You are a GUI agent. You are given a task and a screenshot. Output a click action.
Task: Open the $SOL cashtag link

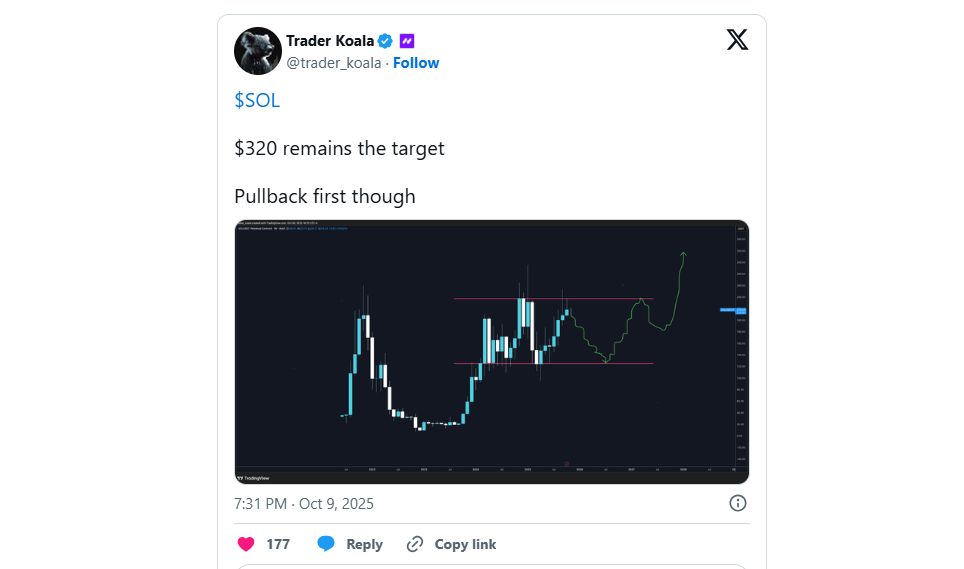pyautogui.click(x=257, y=100)
